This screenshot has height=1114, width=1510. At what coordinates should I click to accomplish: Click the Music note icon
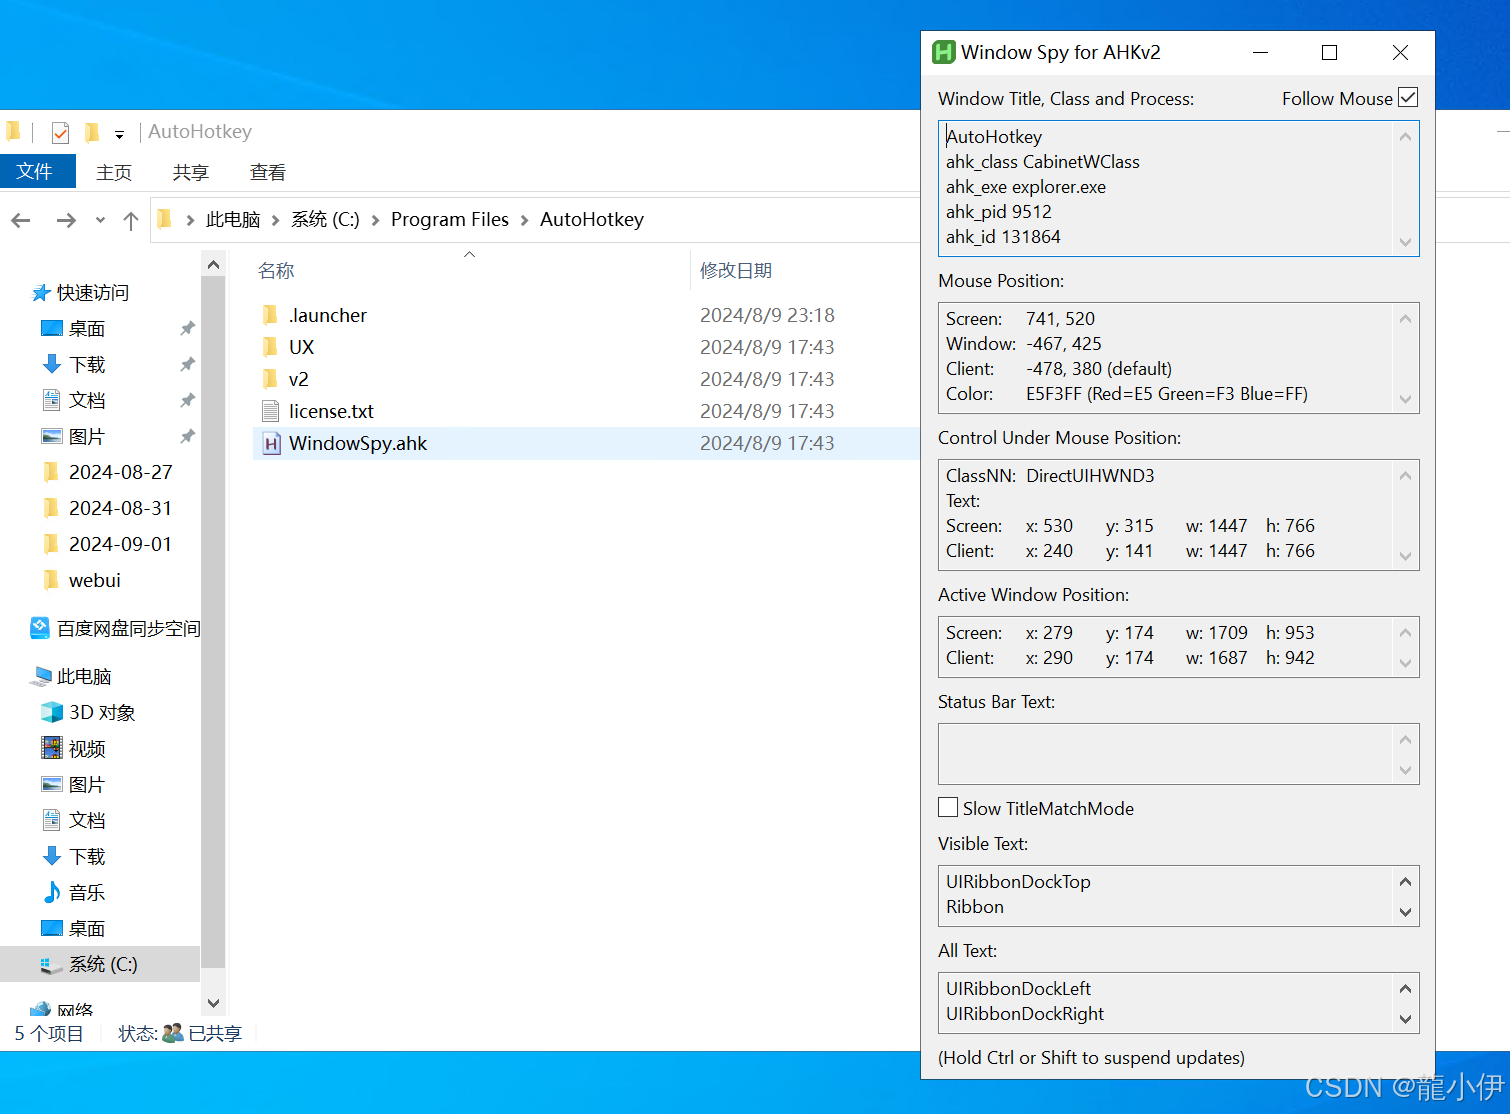[52, 892]
